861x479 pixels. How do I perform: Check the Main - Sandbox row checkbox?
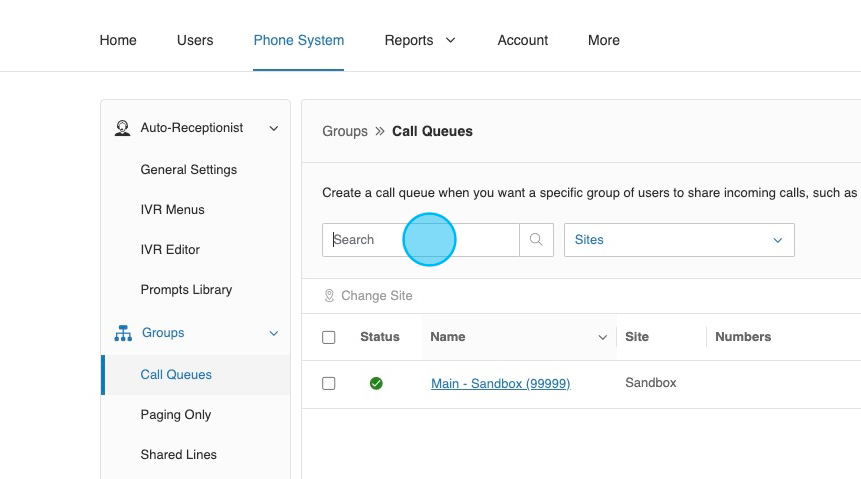coord(329,383)
